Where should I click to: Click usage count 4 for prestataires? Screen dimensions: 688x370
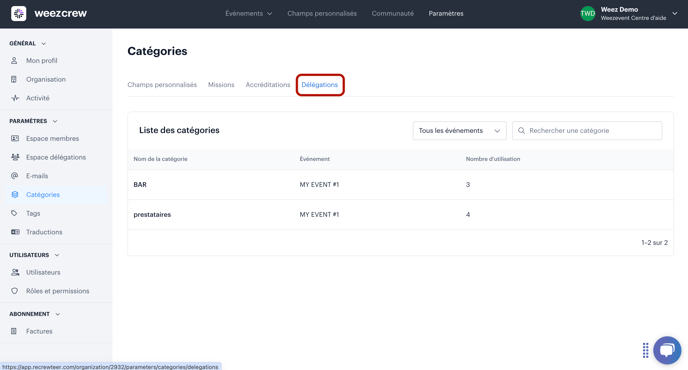pyautogui.click(x=468, y=215)
